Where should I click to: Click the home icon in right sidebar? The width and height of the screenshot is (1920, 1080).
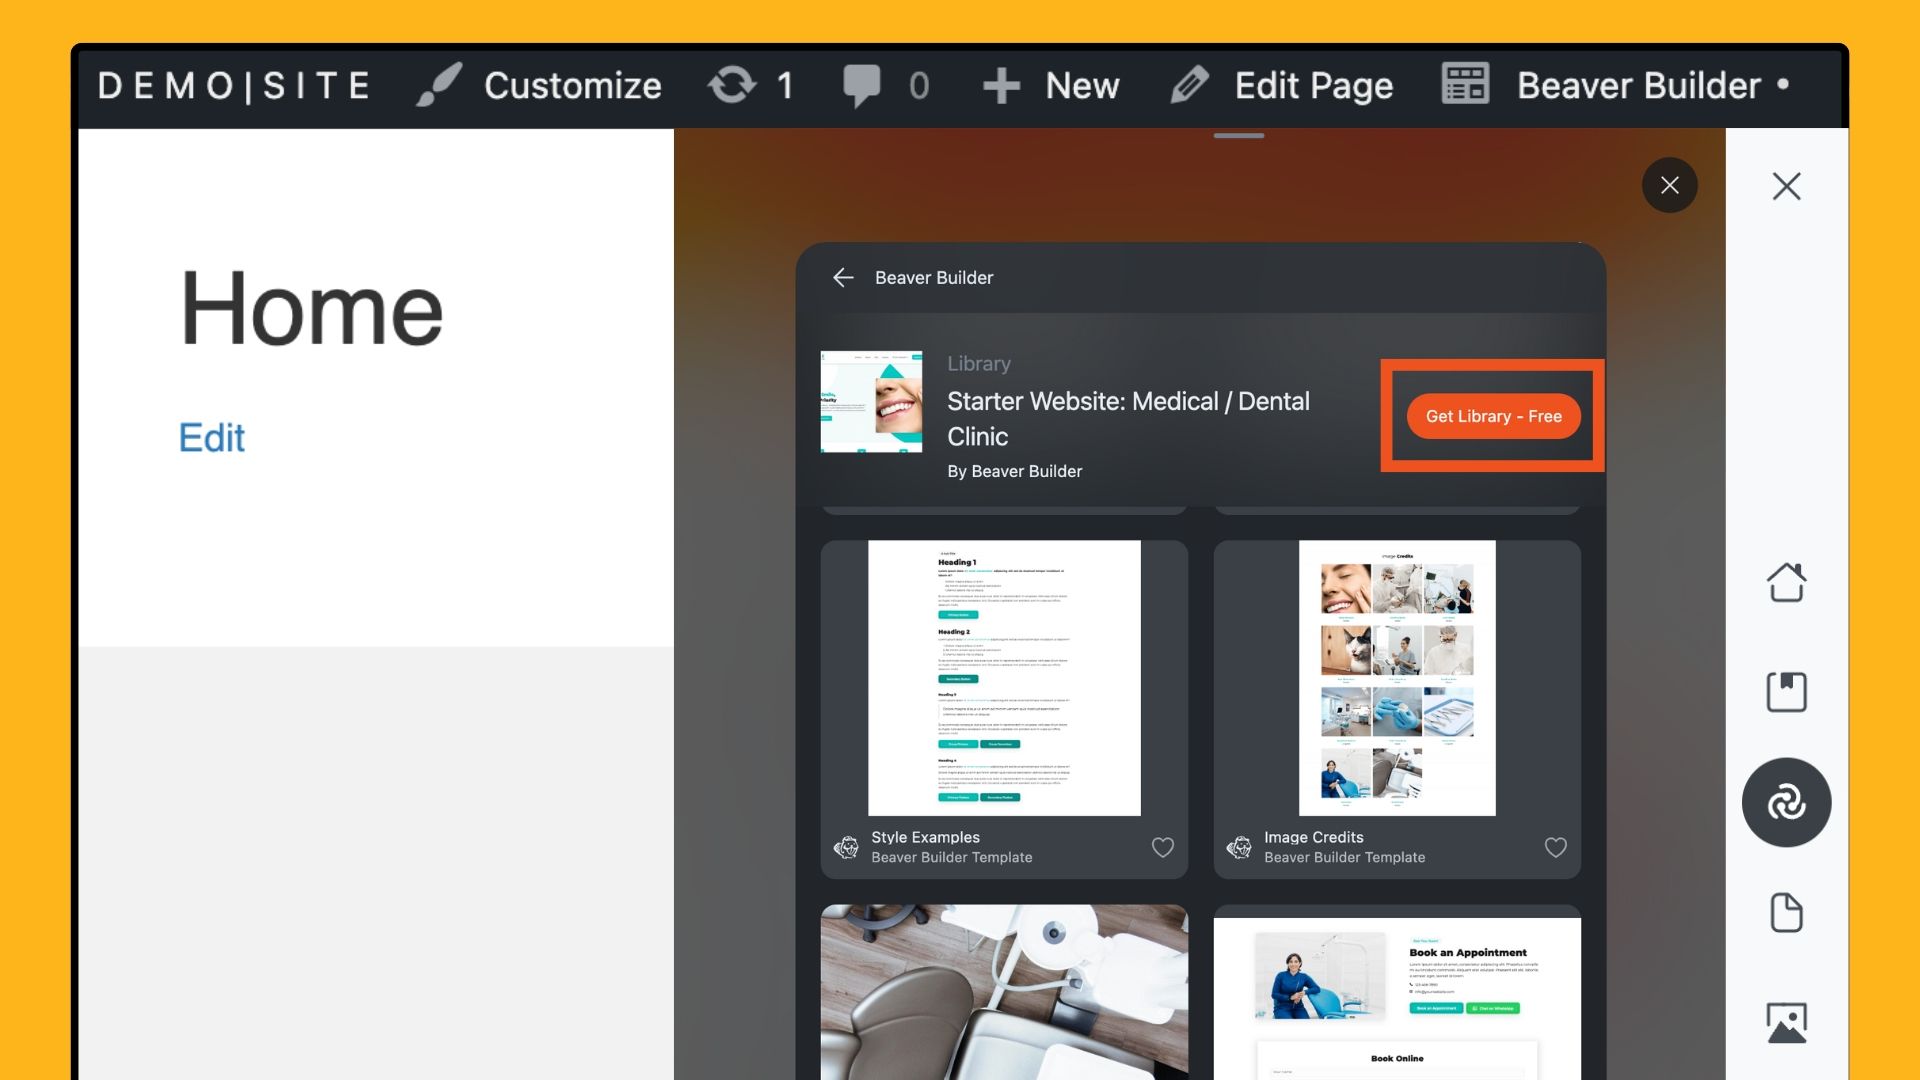(1786, 582)
